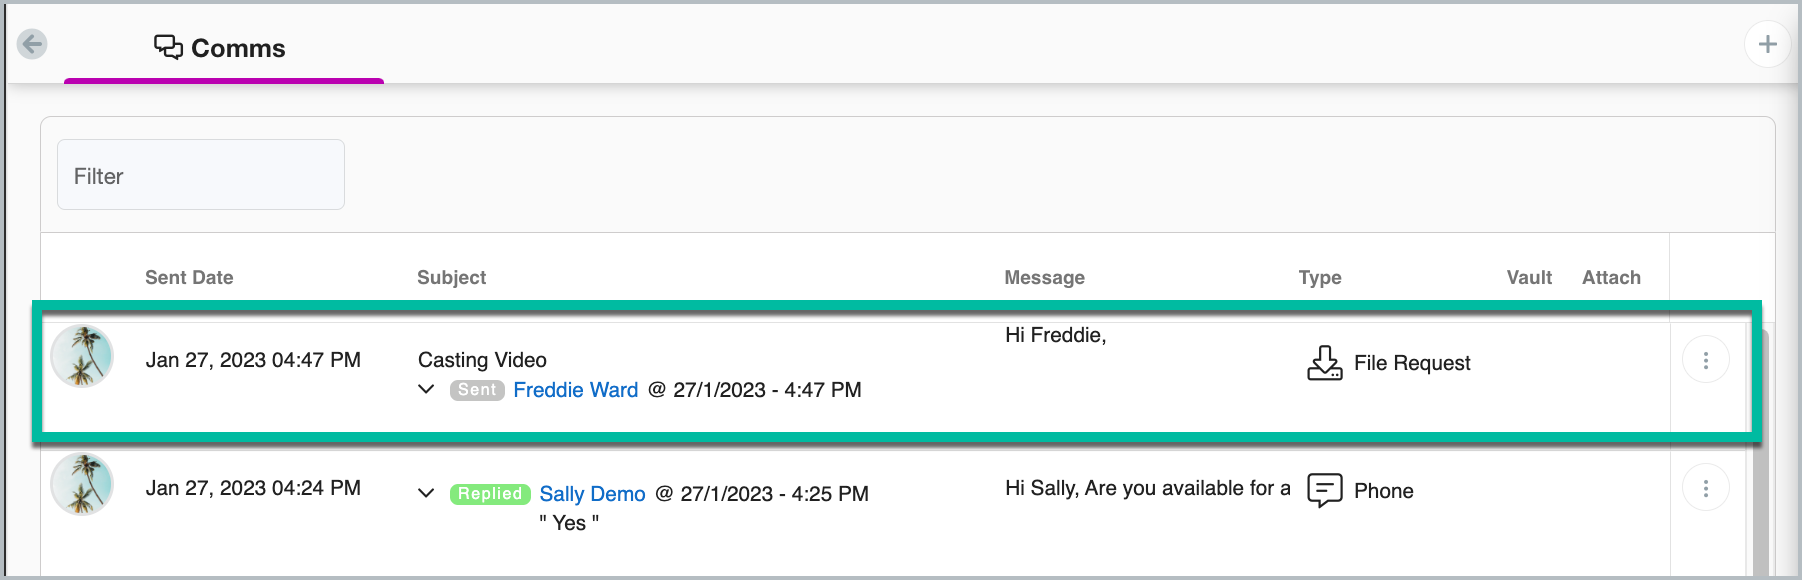The image size is (1802, 580).
Task: Open three-dot menu for Casting Video row
Action: 1705,360
